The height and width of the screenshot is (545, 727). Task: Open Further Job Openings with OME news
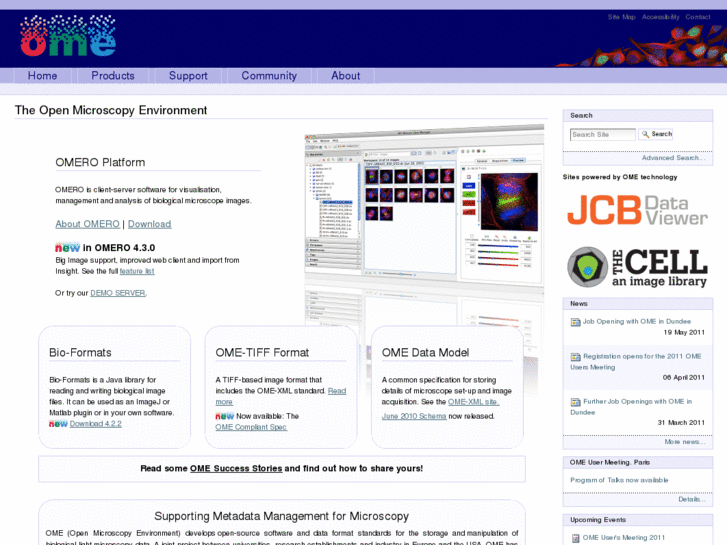[x=631, y=407]
